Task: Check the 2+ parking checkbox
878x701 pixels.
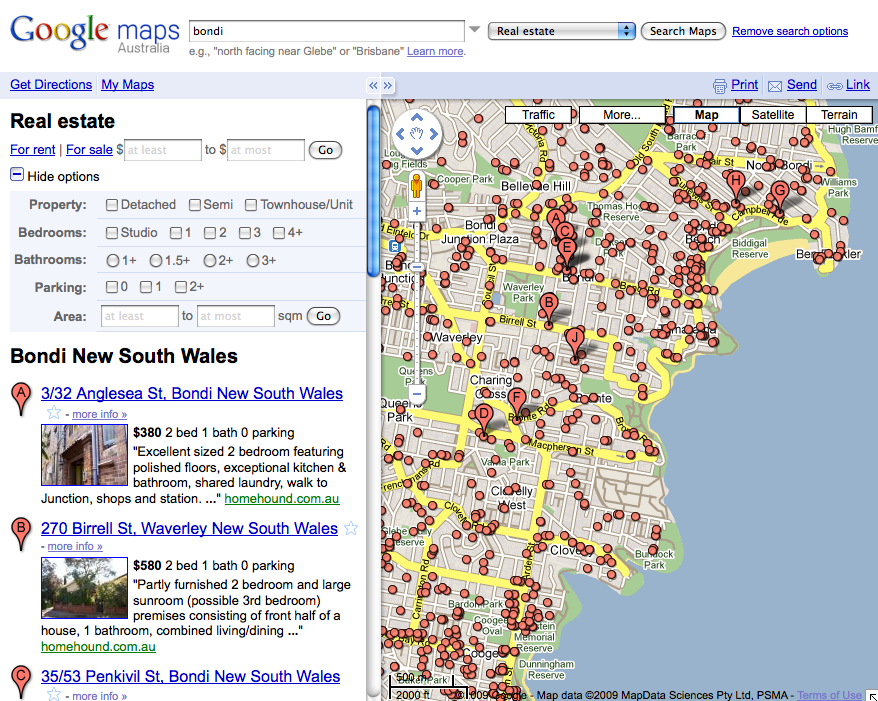Action: click(180, 287)
